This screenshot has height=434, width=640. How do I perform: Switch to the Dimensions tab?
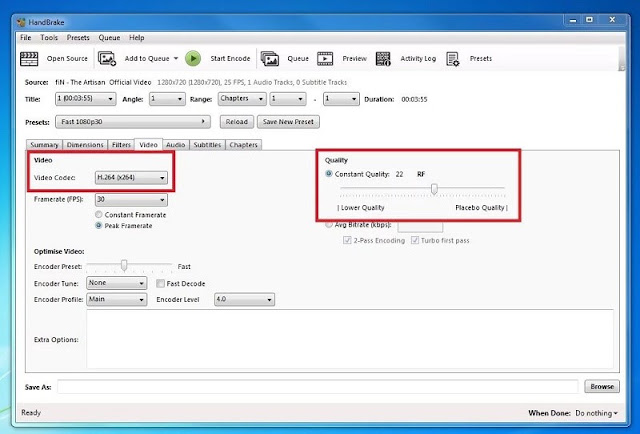point(85,145)
